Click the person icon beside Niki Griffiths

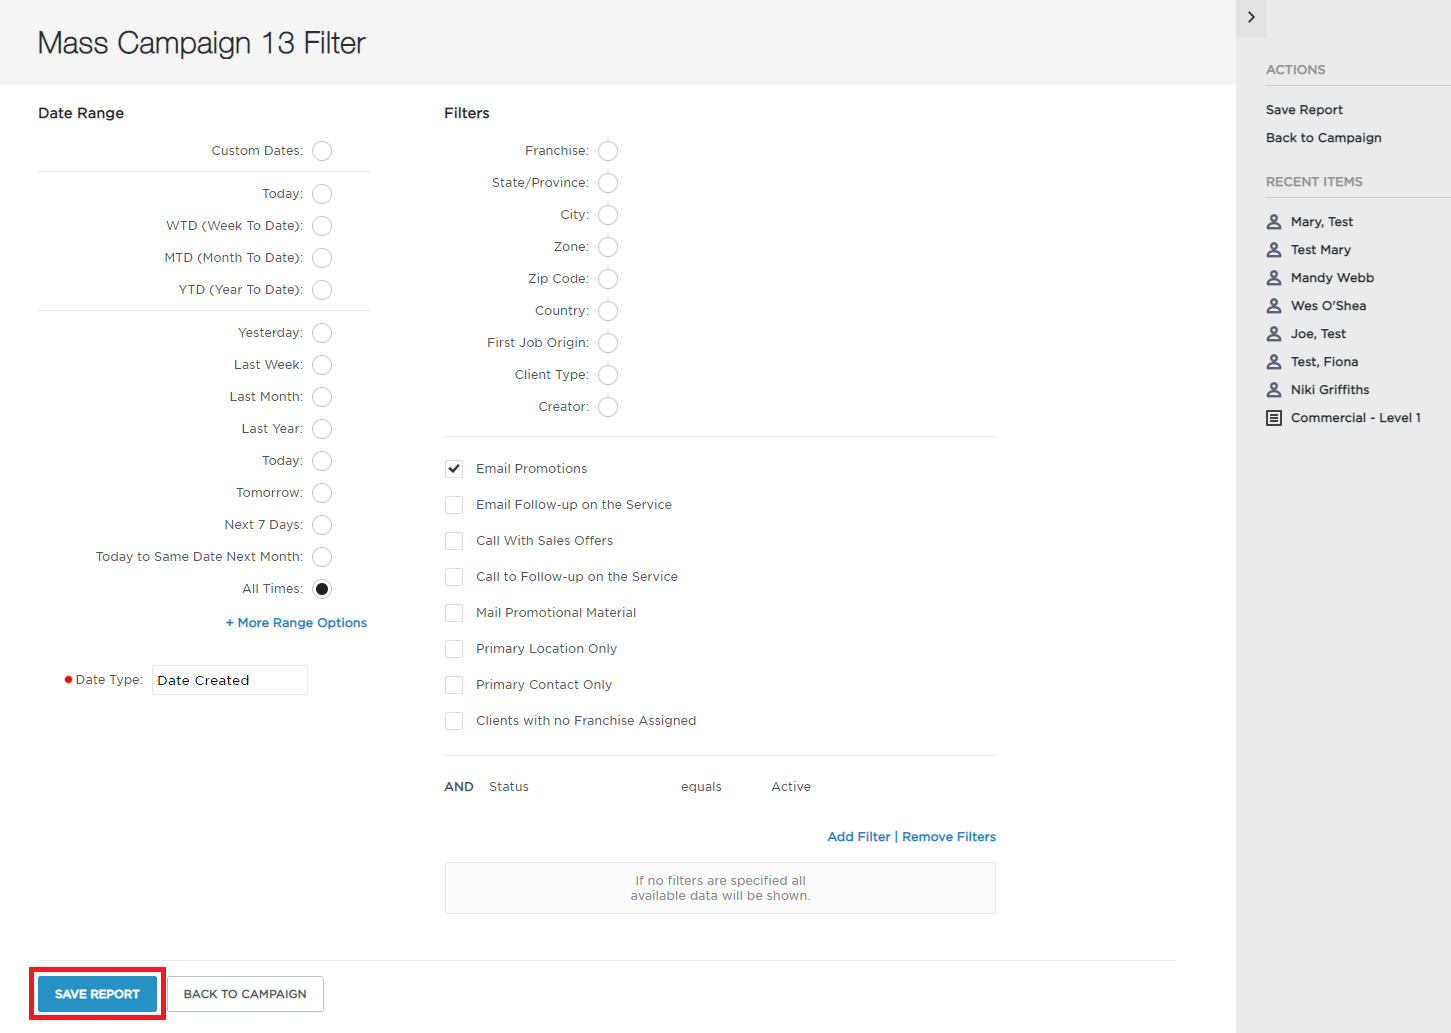pos(1274,390)
